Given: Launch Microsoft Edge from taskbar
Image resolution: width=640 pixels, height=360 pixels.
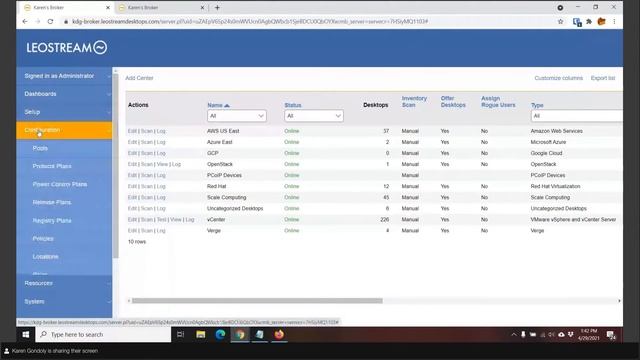Looking at the screenshot, I should click(220, 335).
